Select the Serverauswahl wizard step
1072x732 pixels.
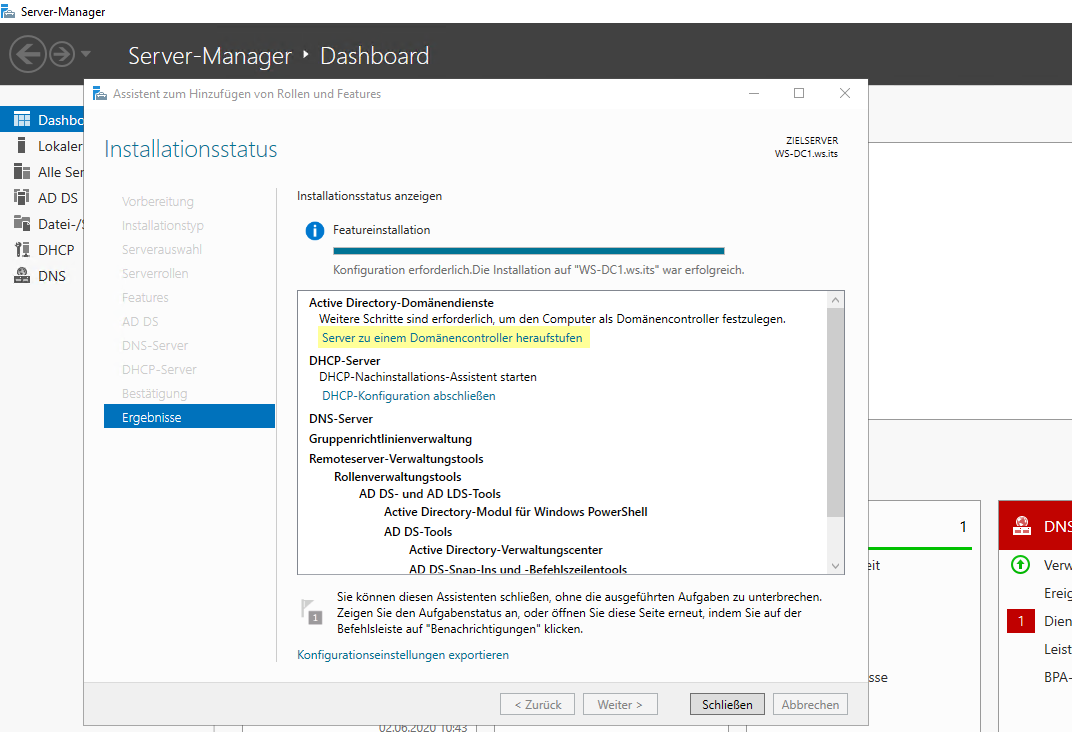pyautogui.click(x=162, y=249)
